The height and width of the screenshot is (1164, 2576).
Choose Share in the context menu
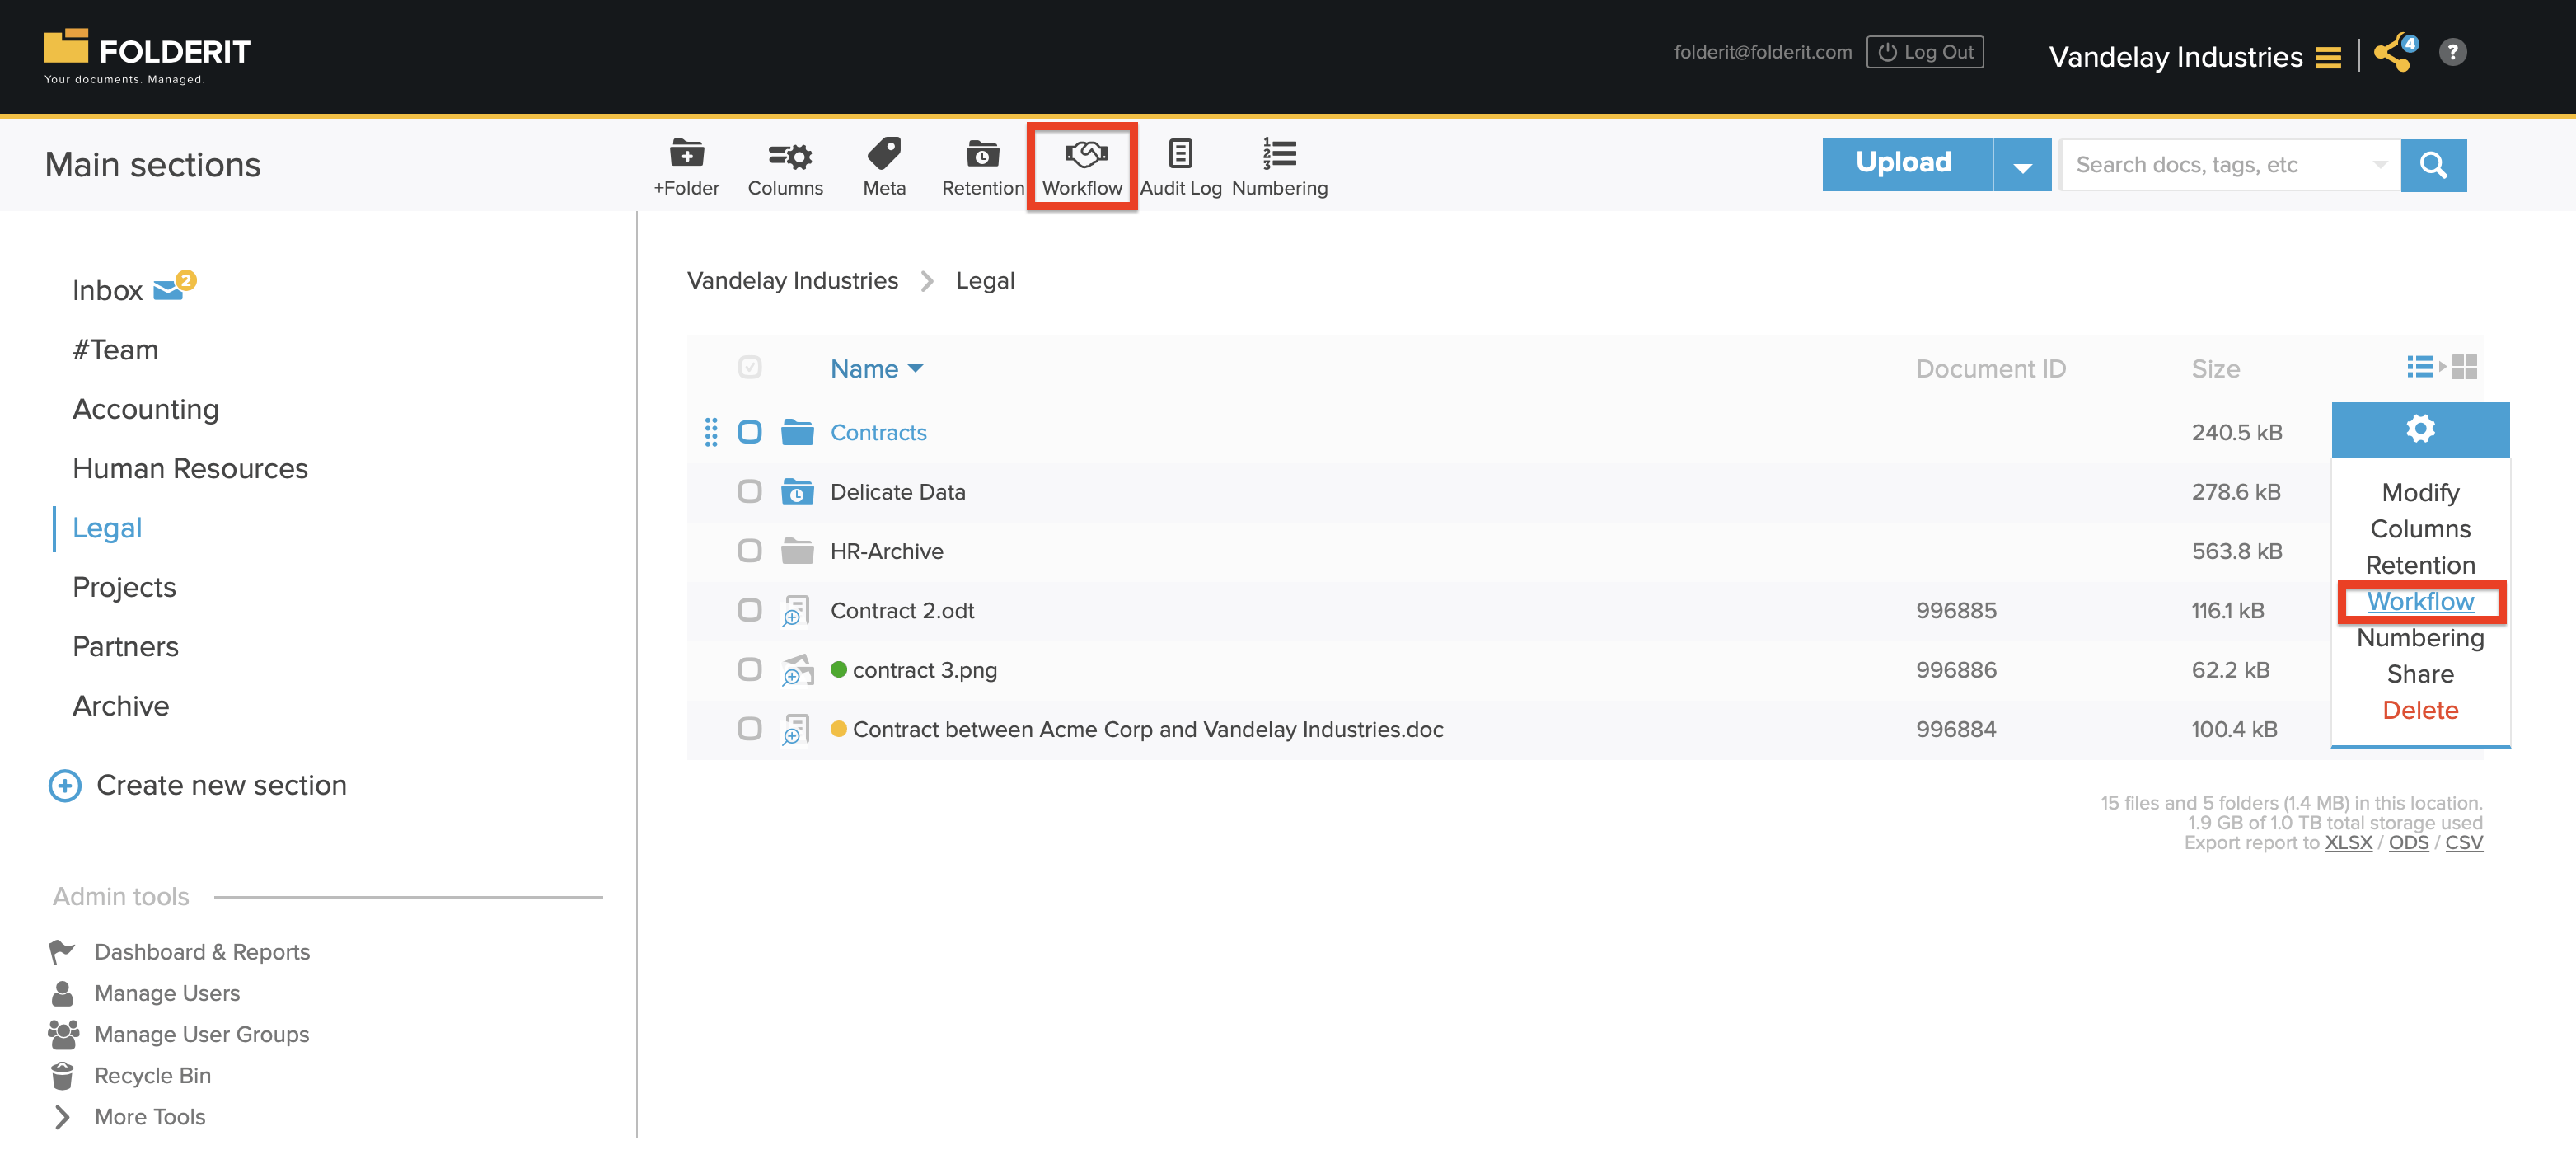[x=2420, y=675]
